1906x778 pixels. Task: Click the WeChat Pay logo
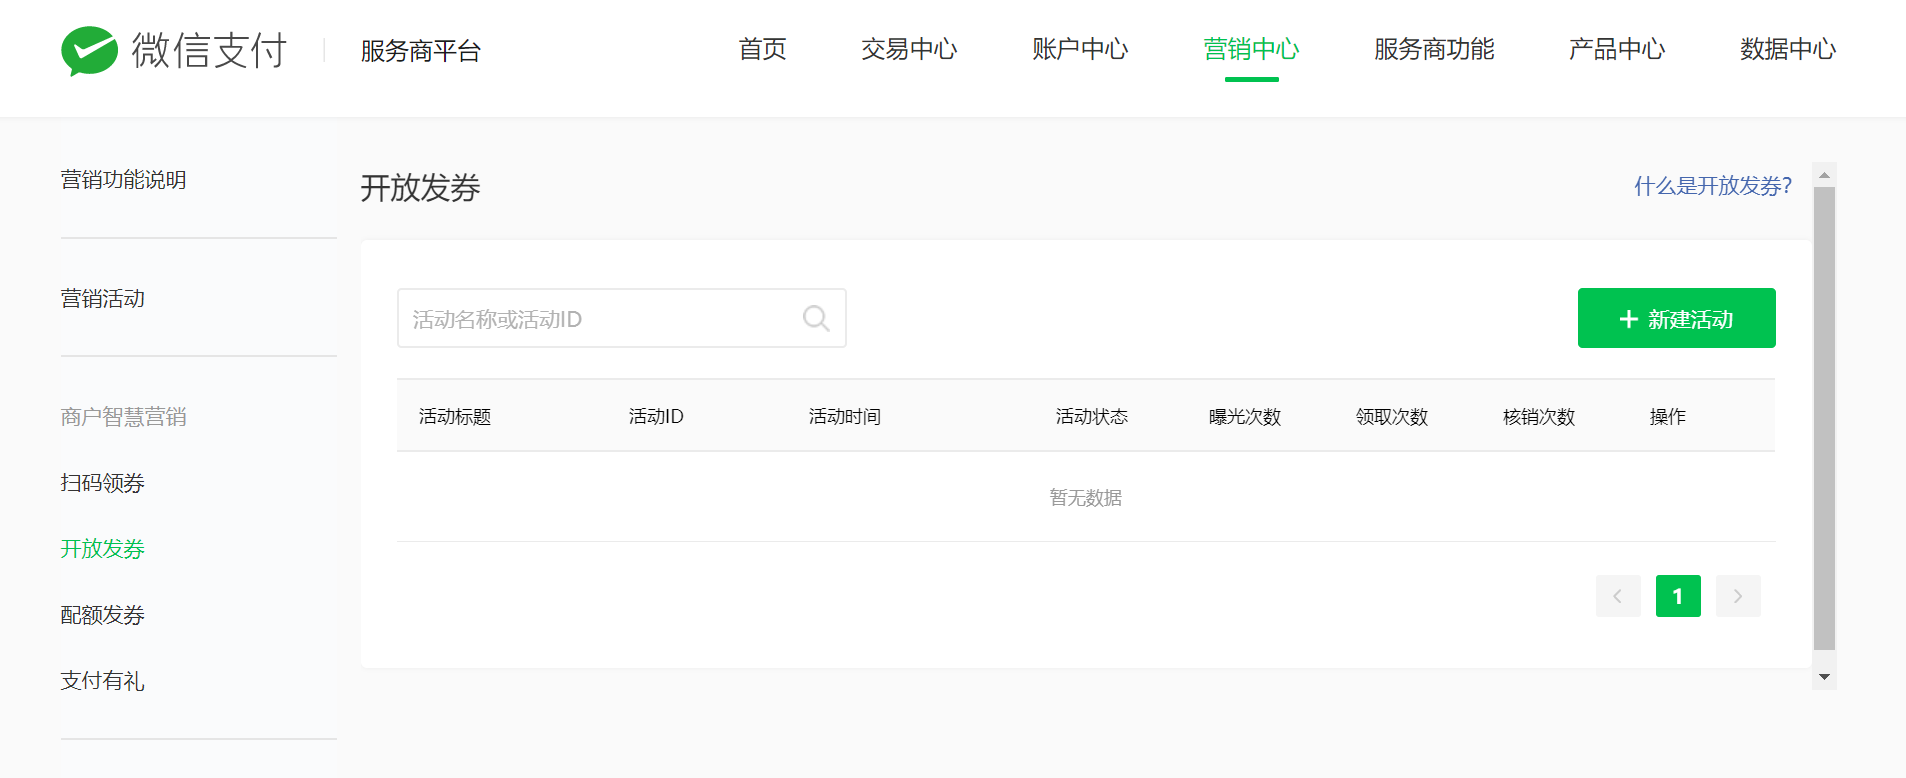click(x=173, y=50)
